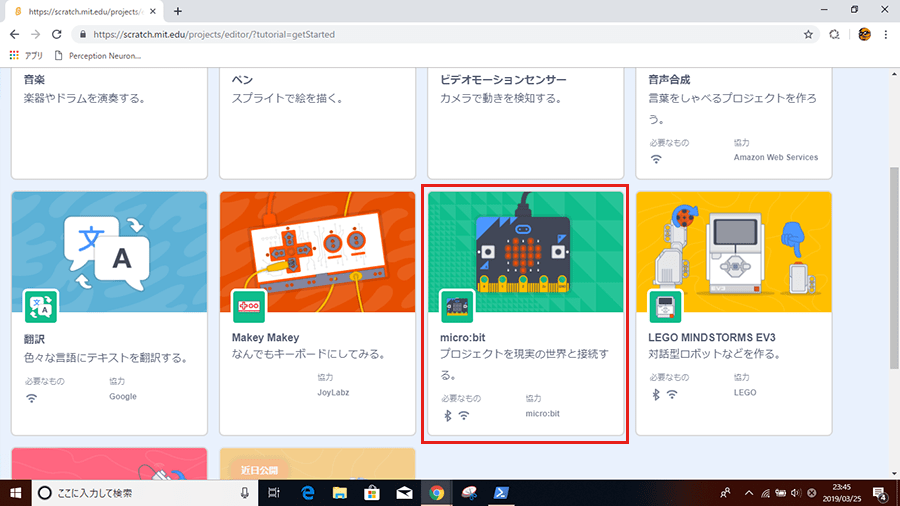Open PowerShell from the taskbar
Viewport: 900px width, 506px height.
tap(501, 493)
